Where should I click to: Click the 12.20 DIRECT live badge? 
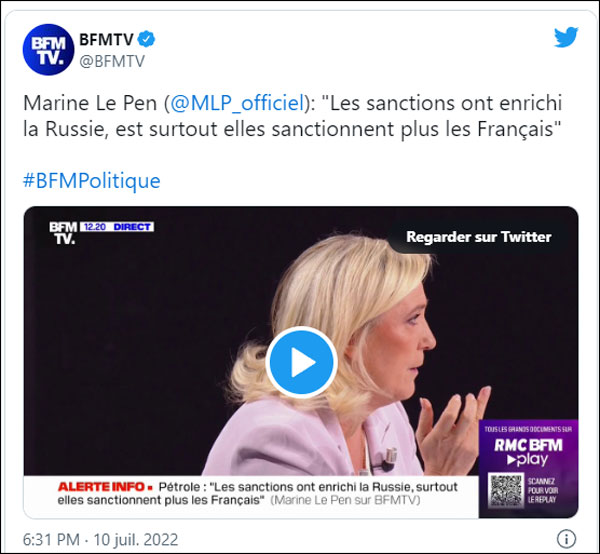point(117,227)
